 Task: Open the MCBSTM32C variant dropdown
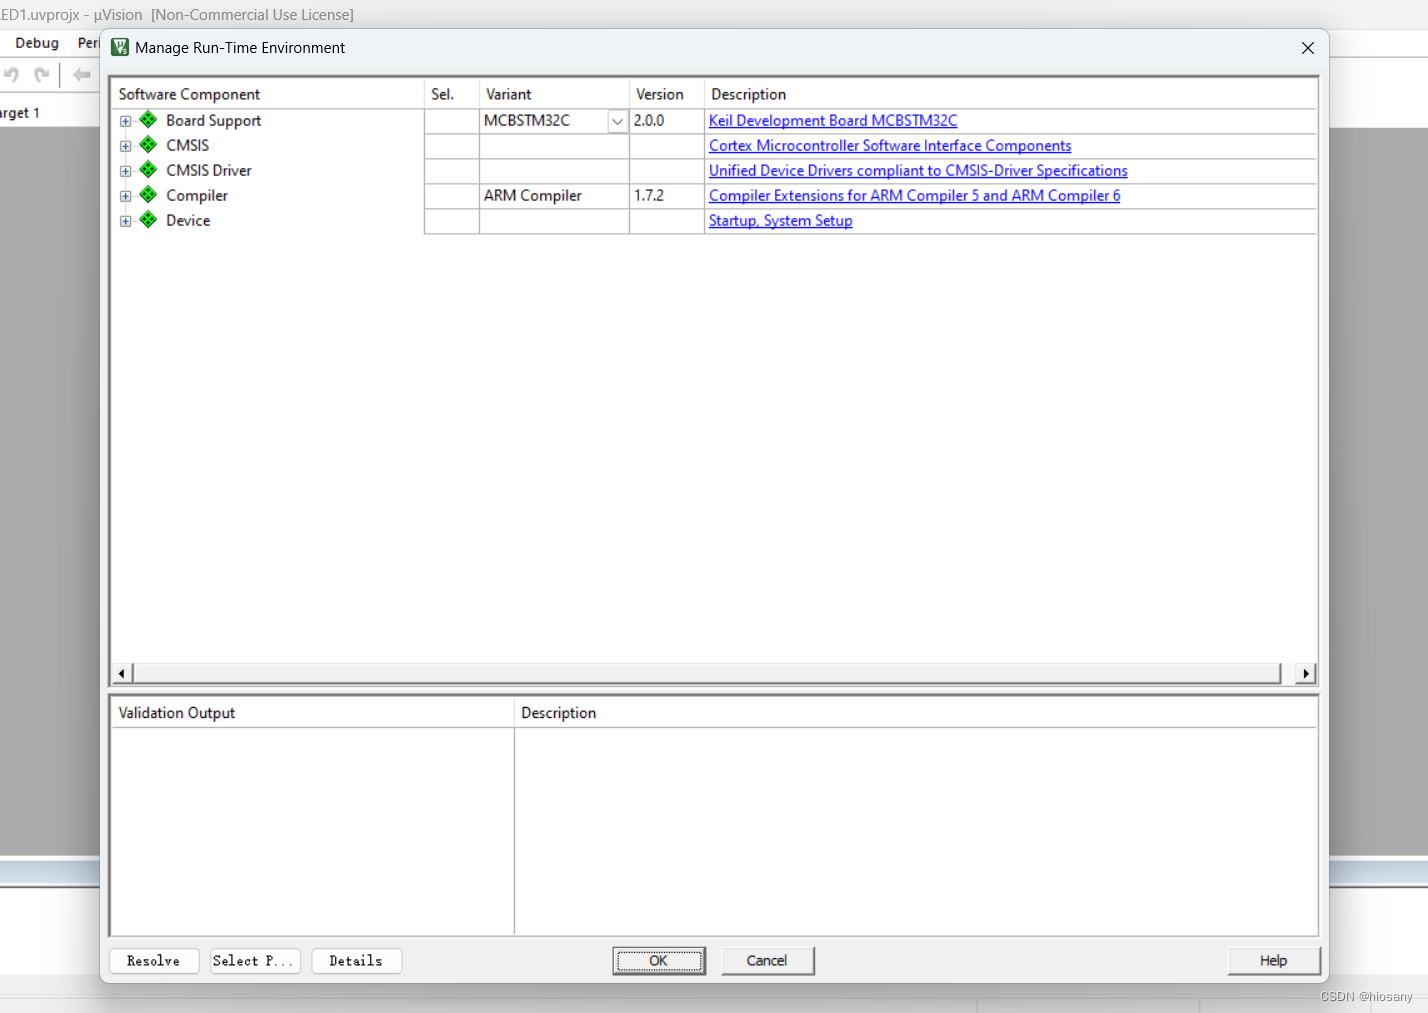coord(617,121)
